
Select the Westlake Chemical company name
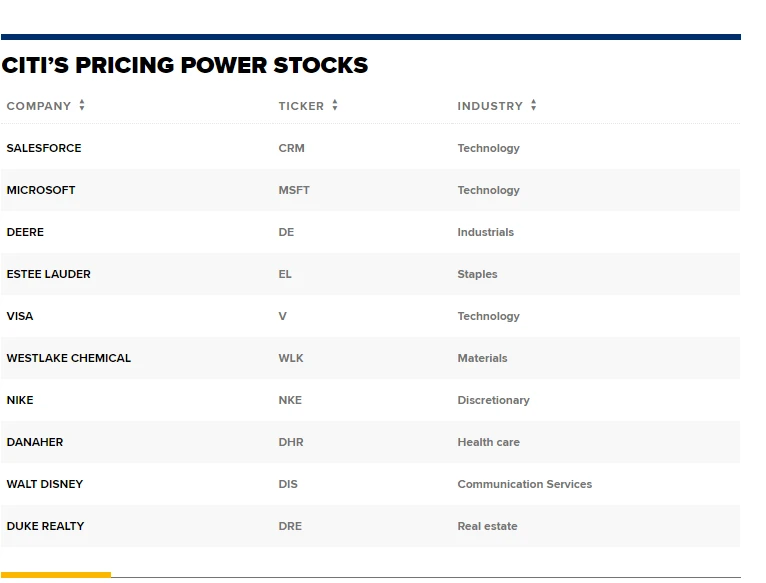[x=68, y=358]
